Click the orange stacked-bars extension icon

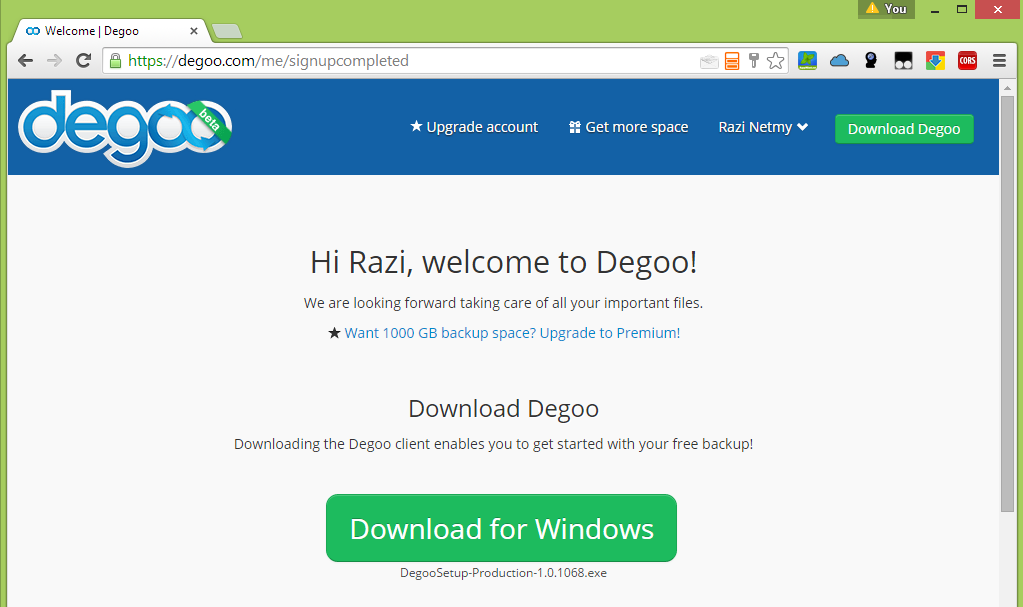732,61
